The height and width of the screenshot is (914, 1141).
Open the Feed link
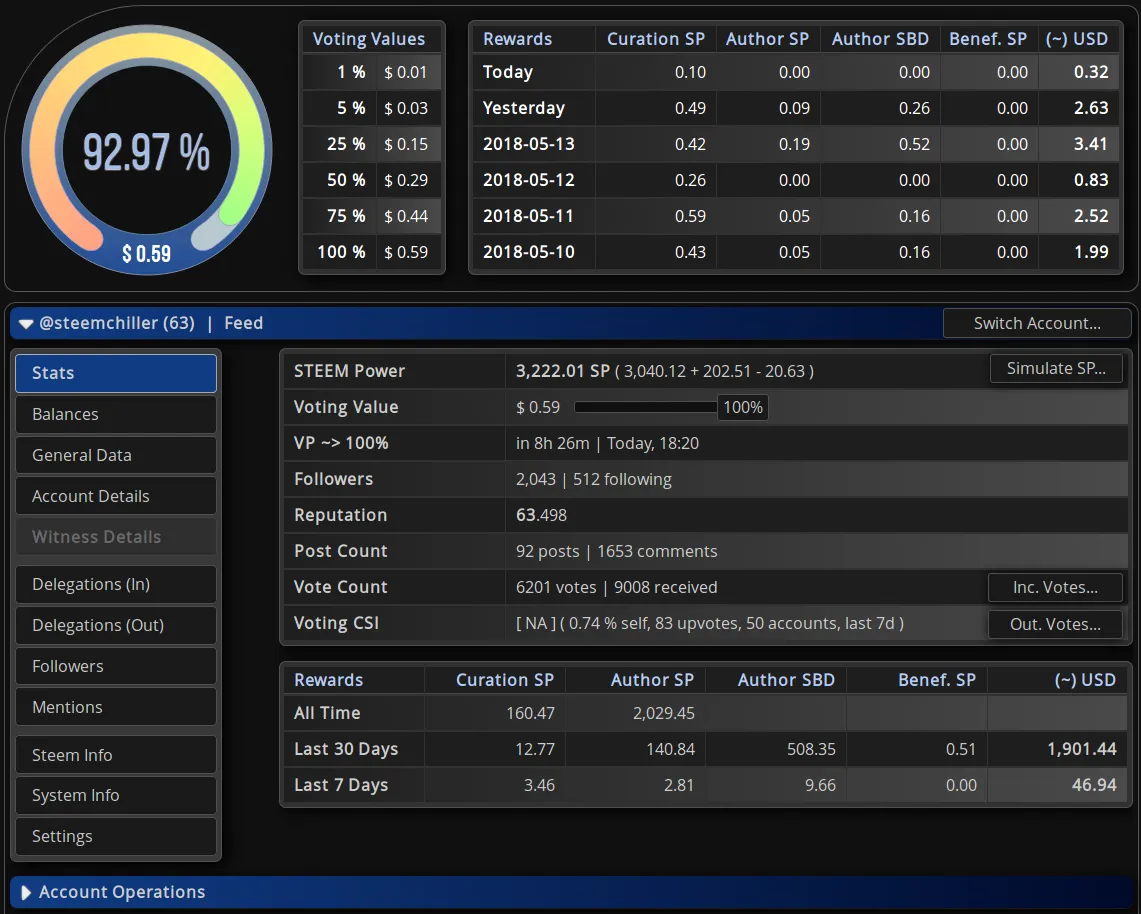[x=243, y=323]
